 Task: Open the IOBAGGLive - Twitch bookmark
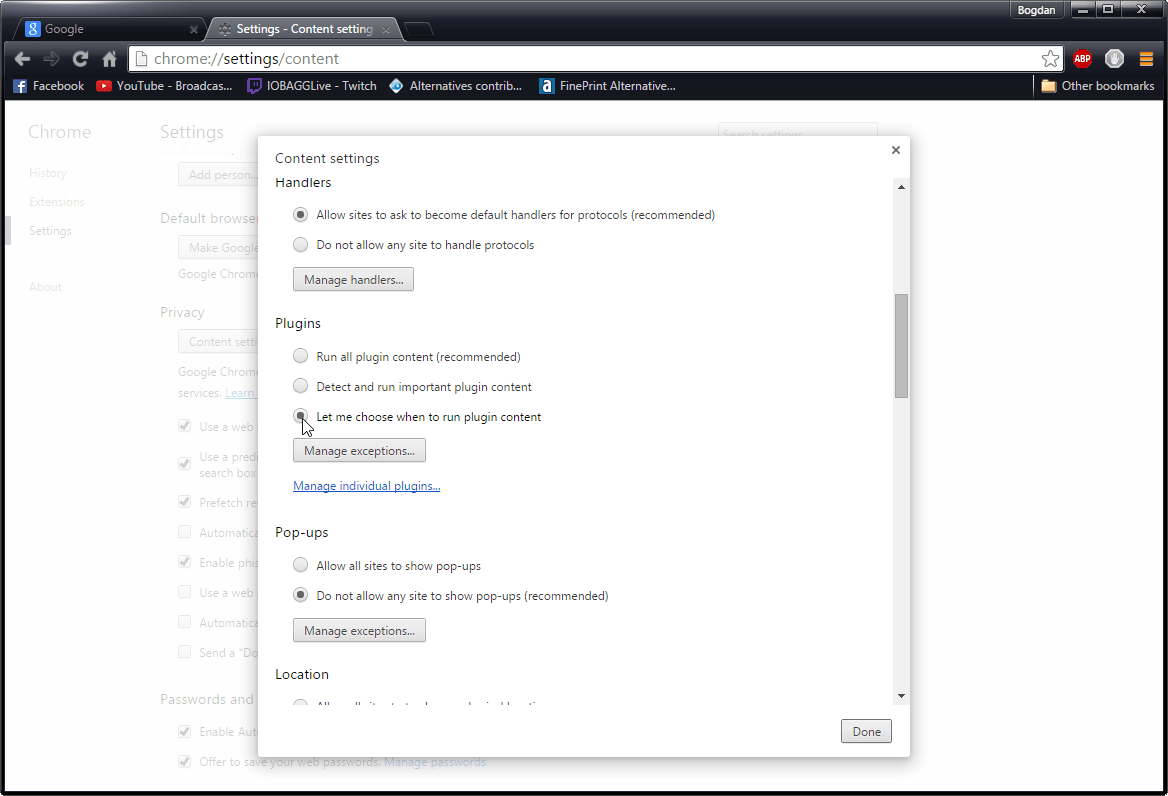pos(312,86)
